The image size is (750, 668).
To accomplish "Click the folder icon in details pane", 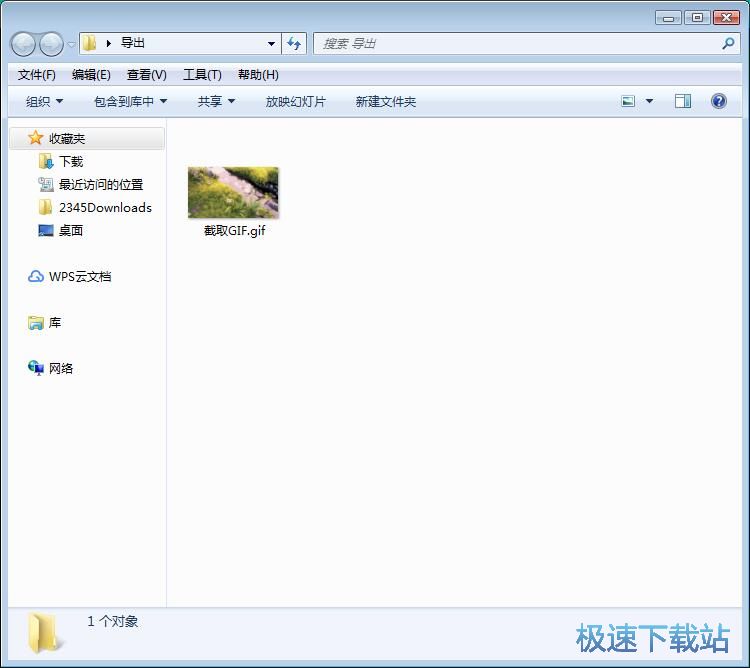I will pyautogui.click(x=44, y=634).
